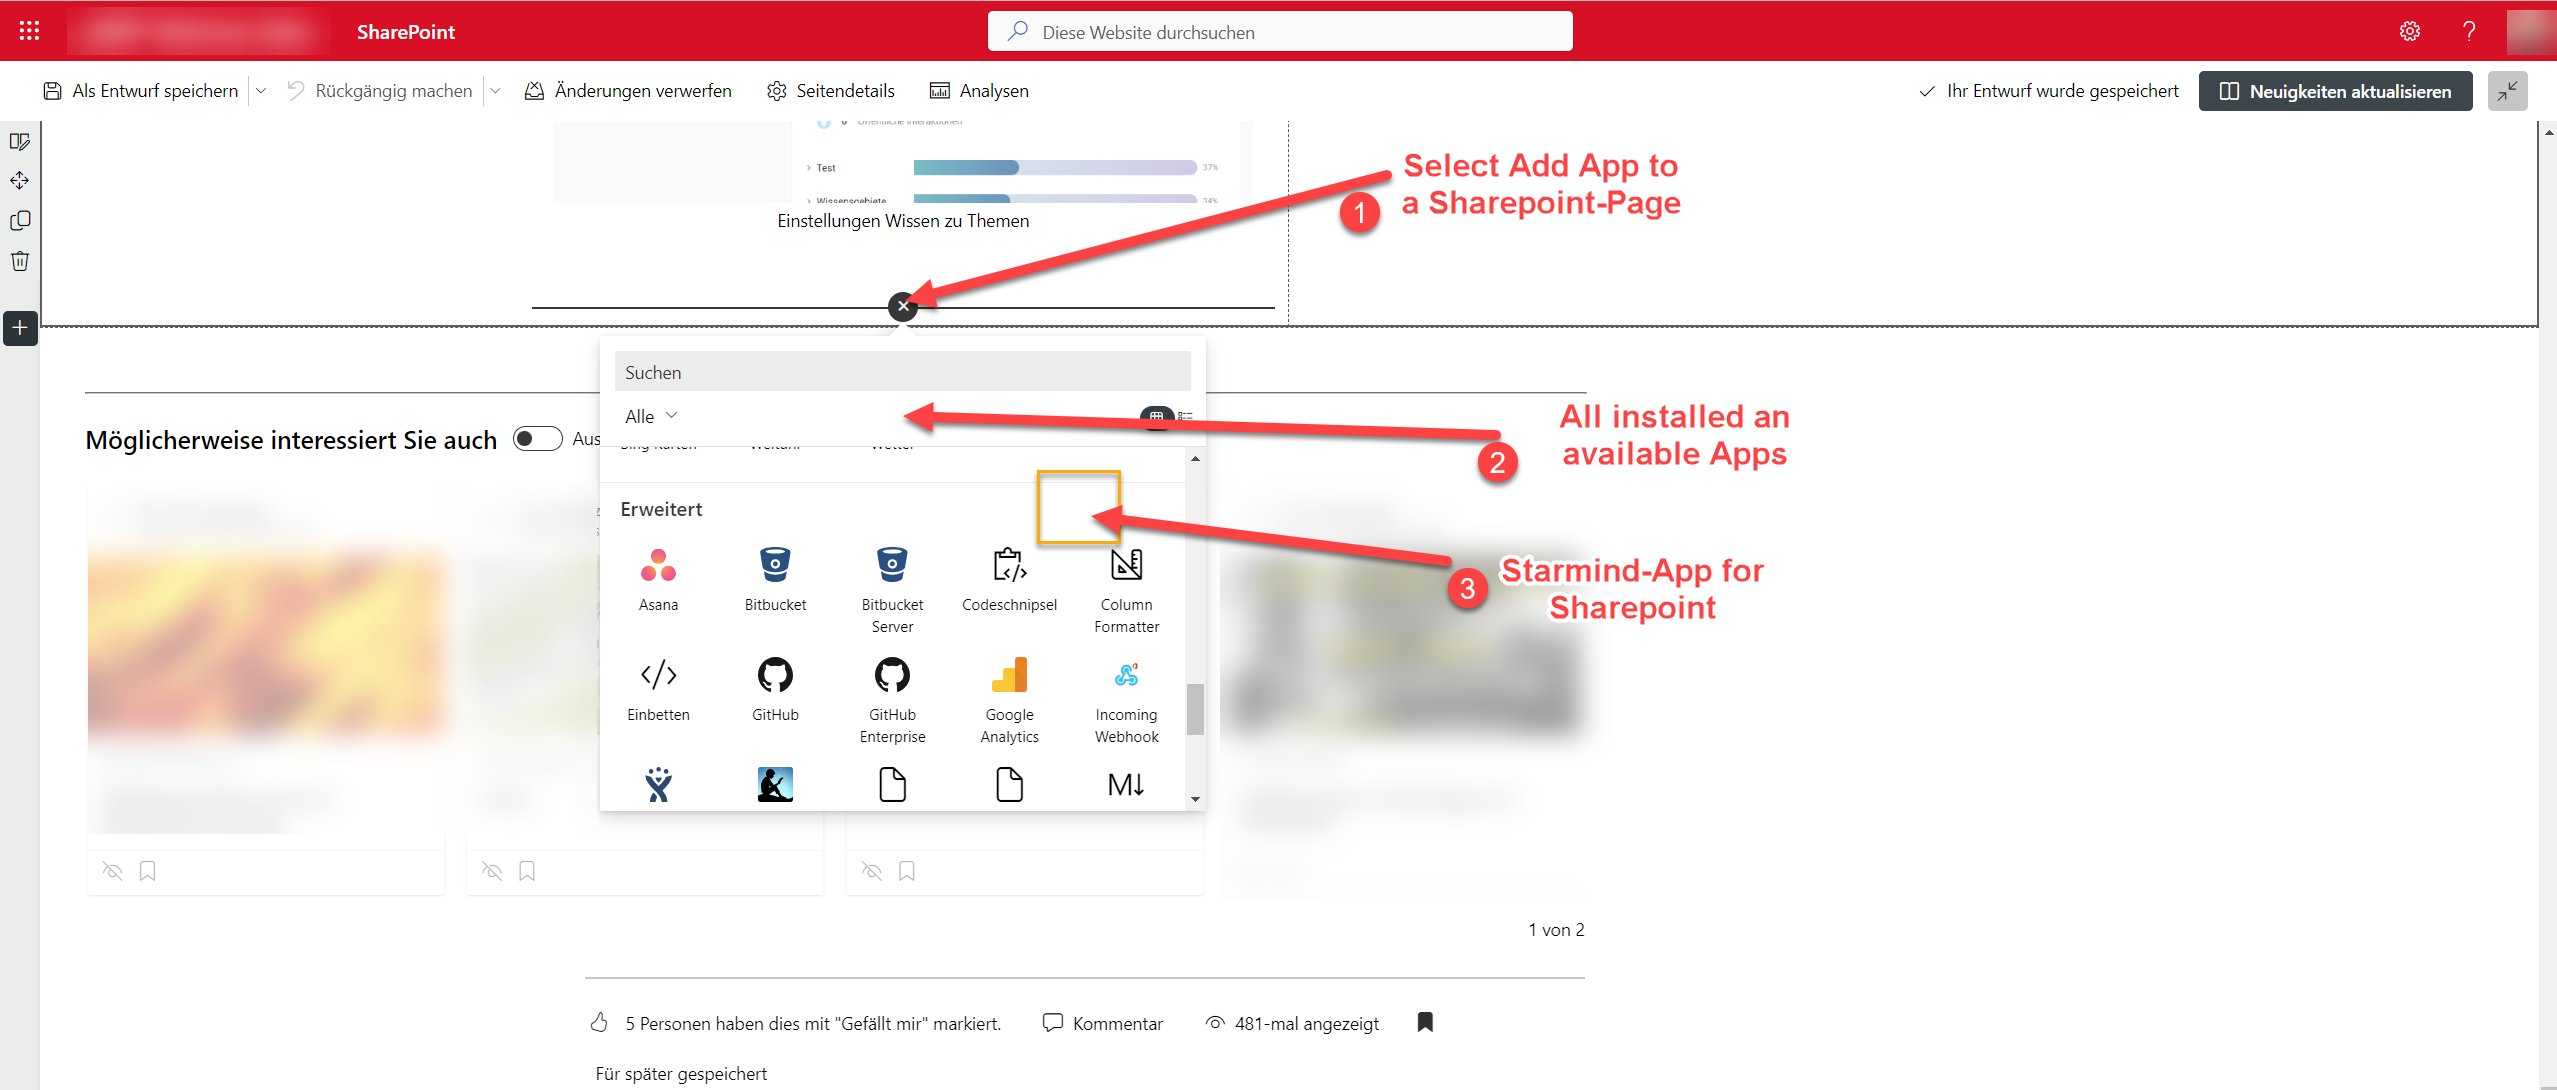Add the Column Formatter web part
The height and width of the screenshot is (1090, 2557).
coord(1126,590)
